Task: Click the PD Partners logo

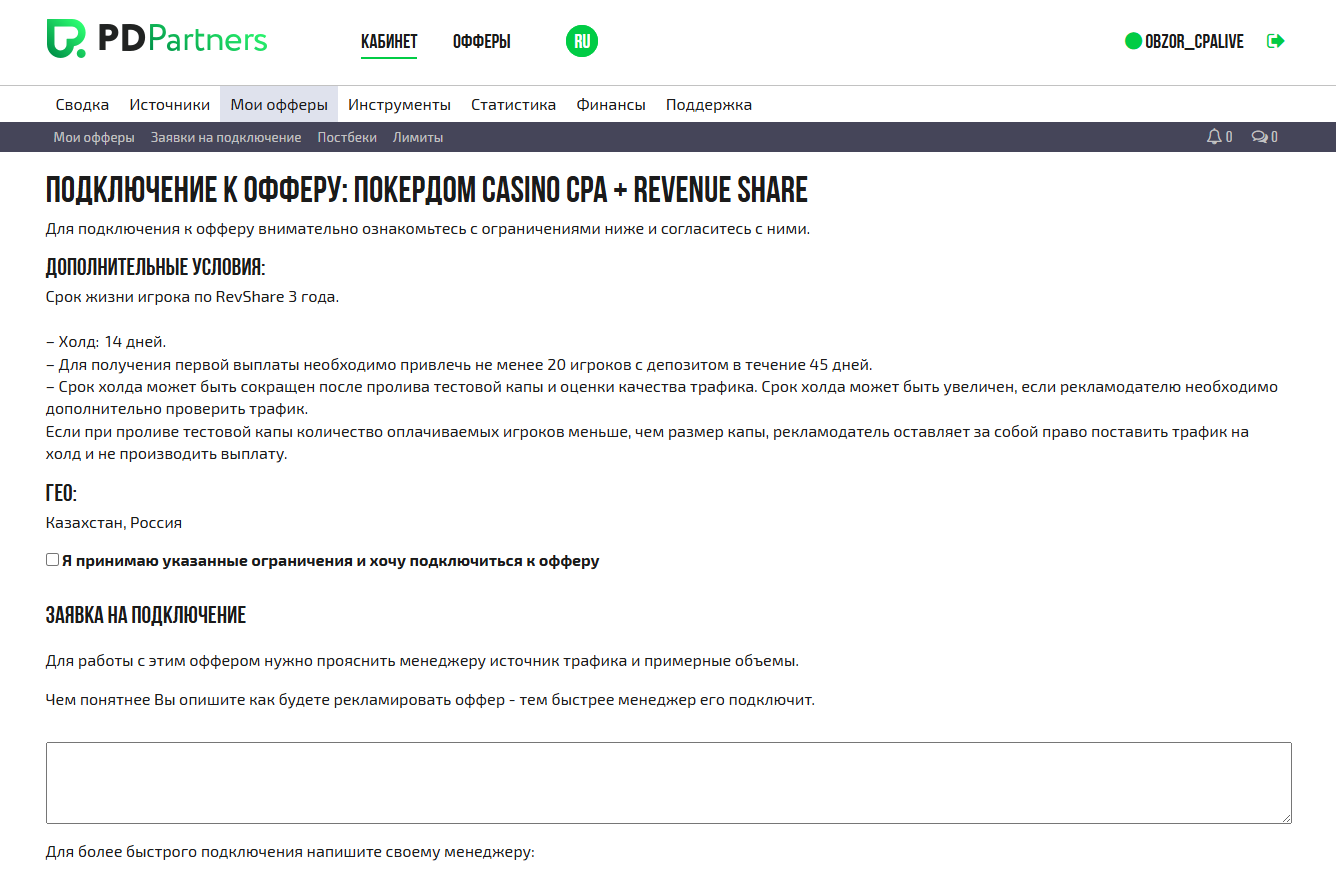Action: (157, 39)
